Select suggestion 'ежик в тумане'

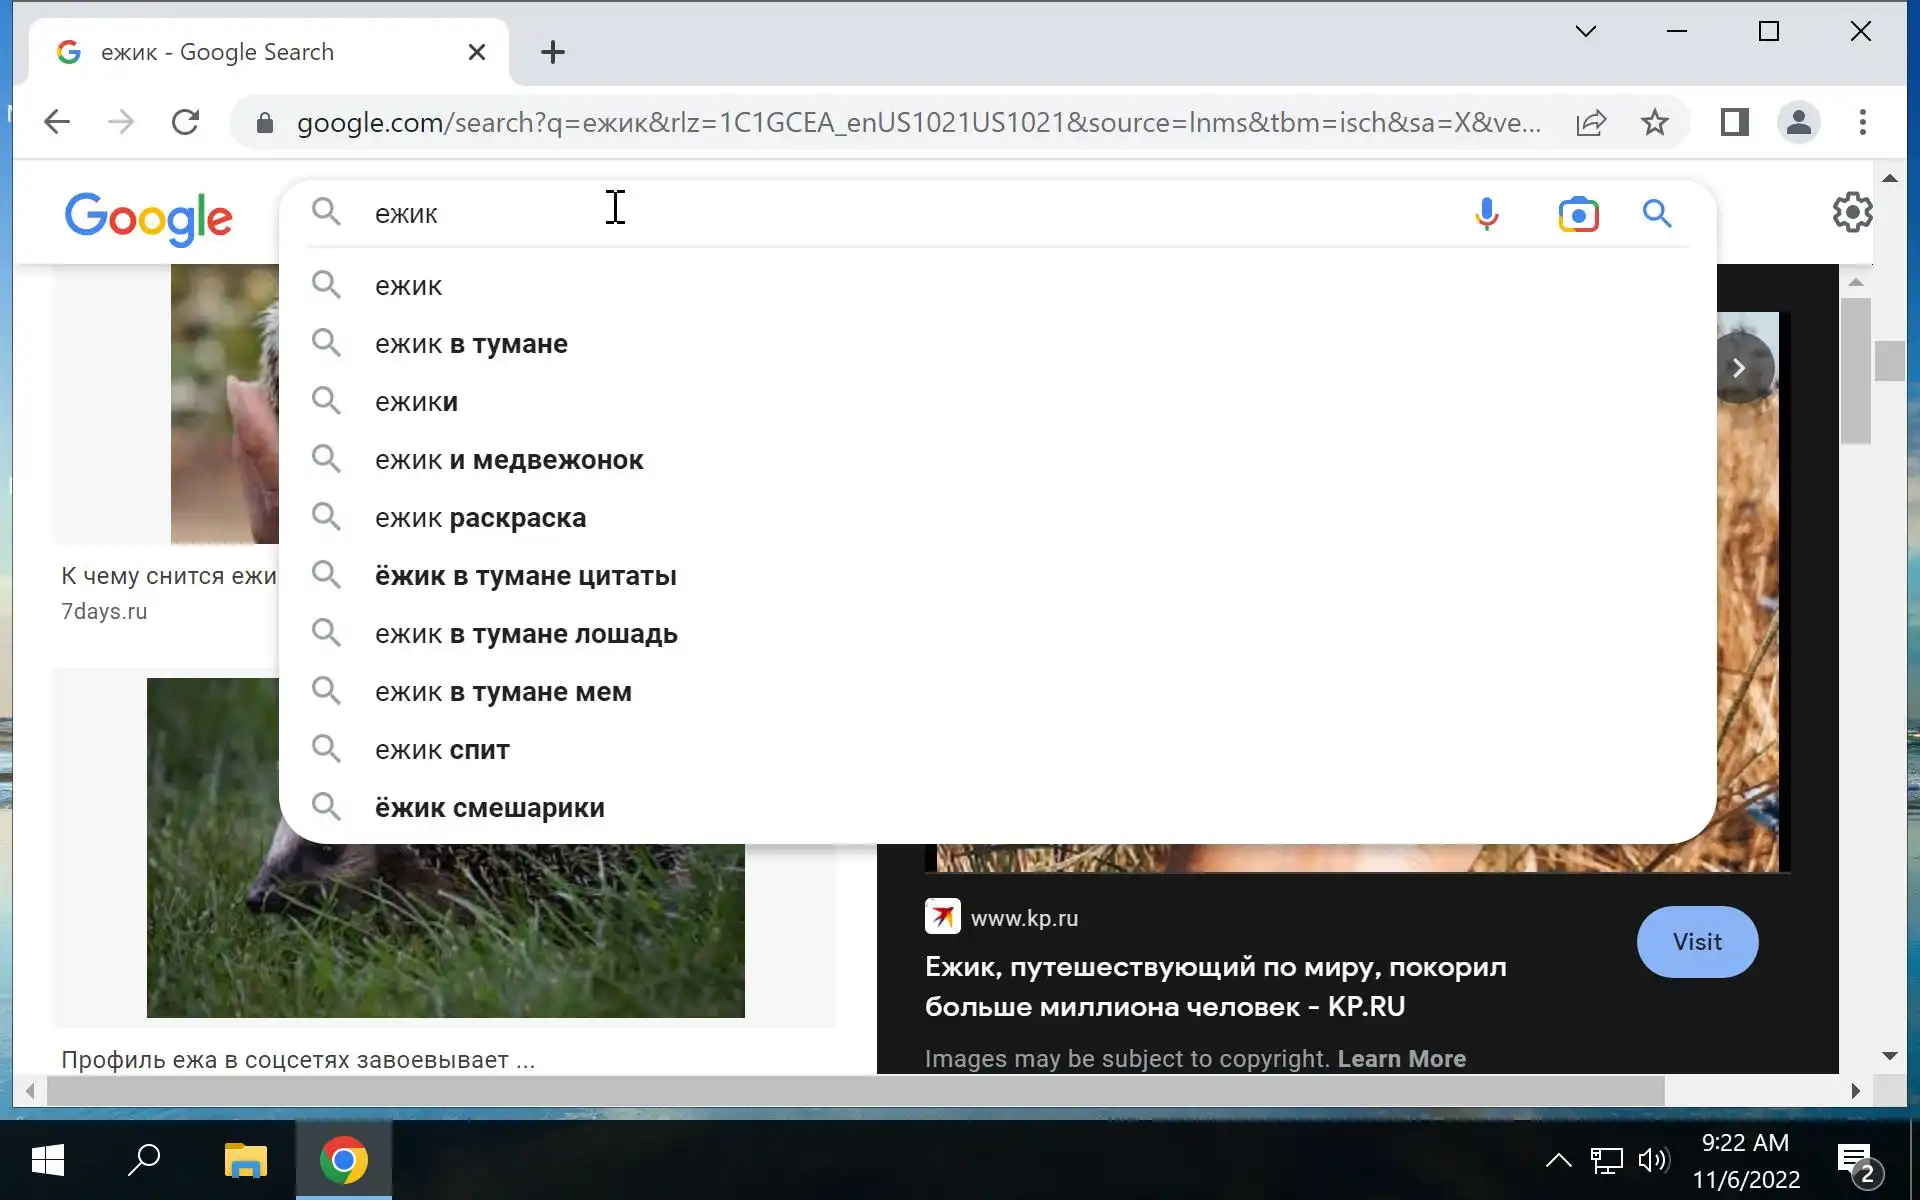click(x=471, y=344)
